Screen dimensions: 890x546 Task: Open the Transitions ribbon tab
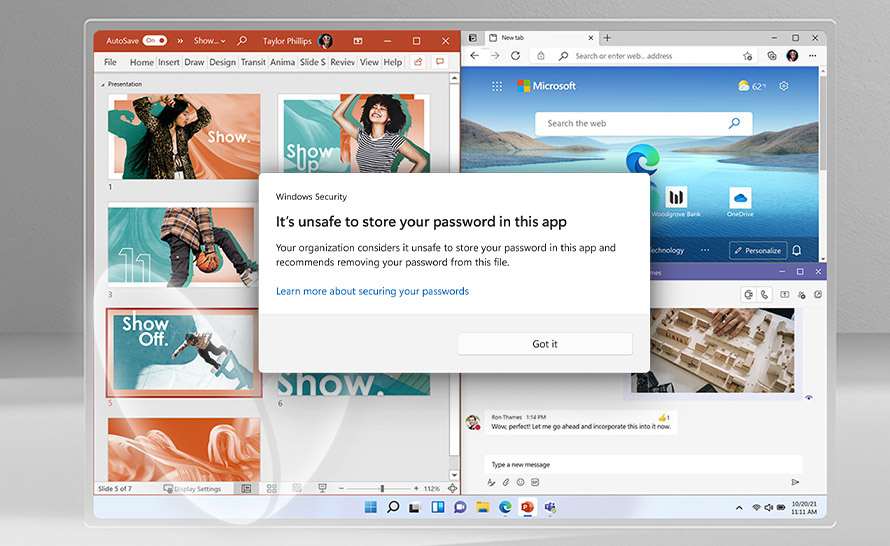(253, 62)
